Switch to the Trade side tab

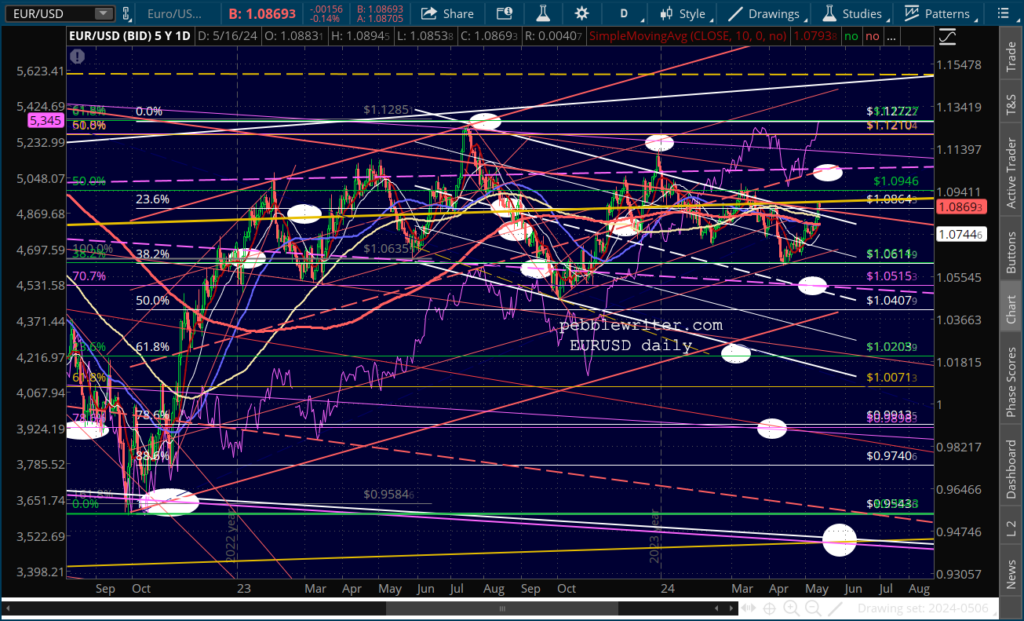pyautogui.click(x=1011, y=56)
